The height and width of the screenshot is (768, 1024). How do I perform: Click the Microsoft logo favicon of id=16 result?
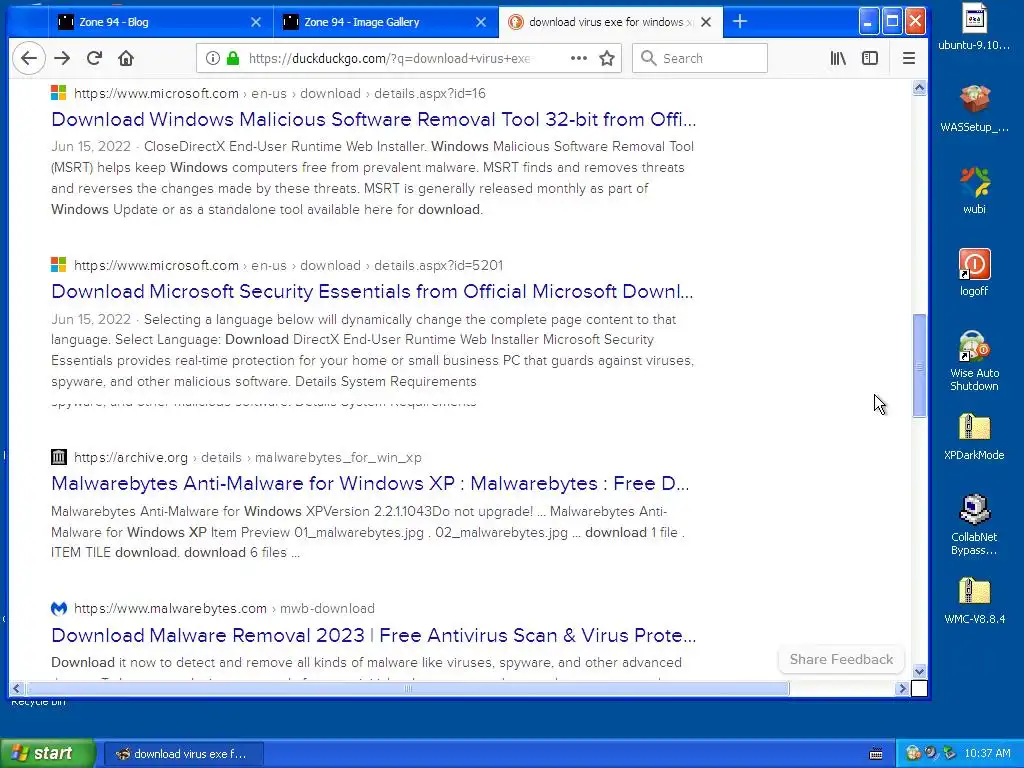click(x=59, y=93)
